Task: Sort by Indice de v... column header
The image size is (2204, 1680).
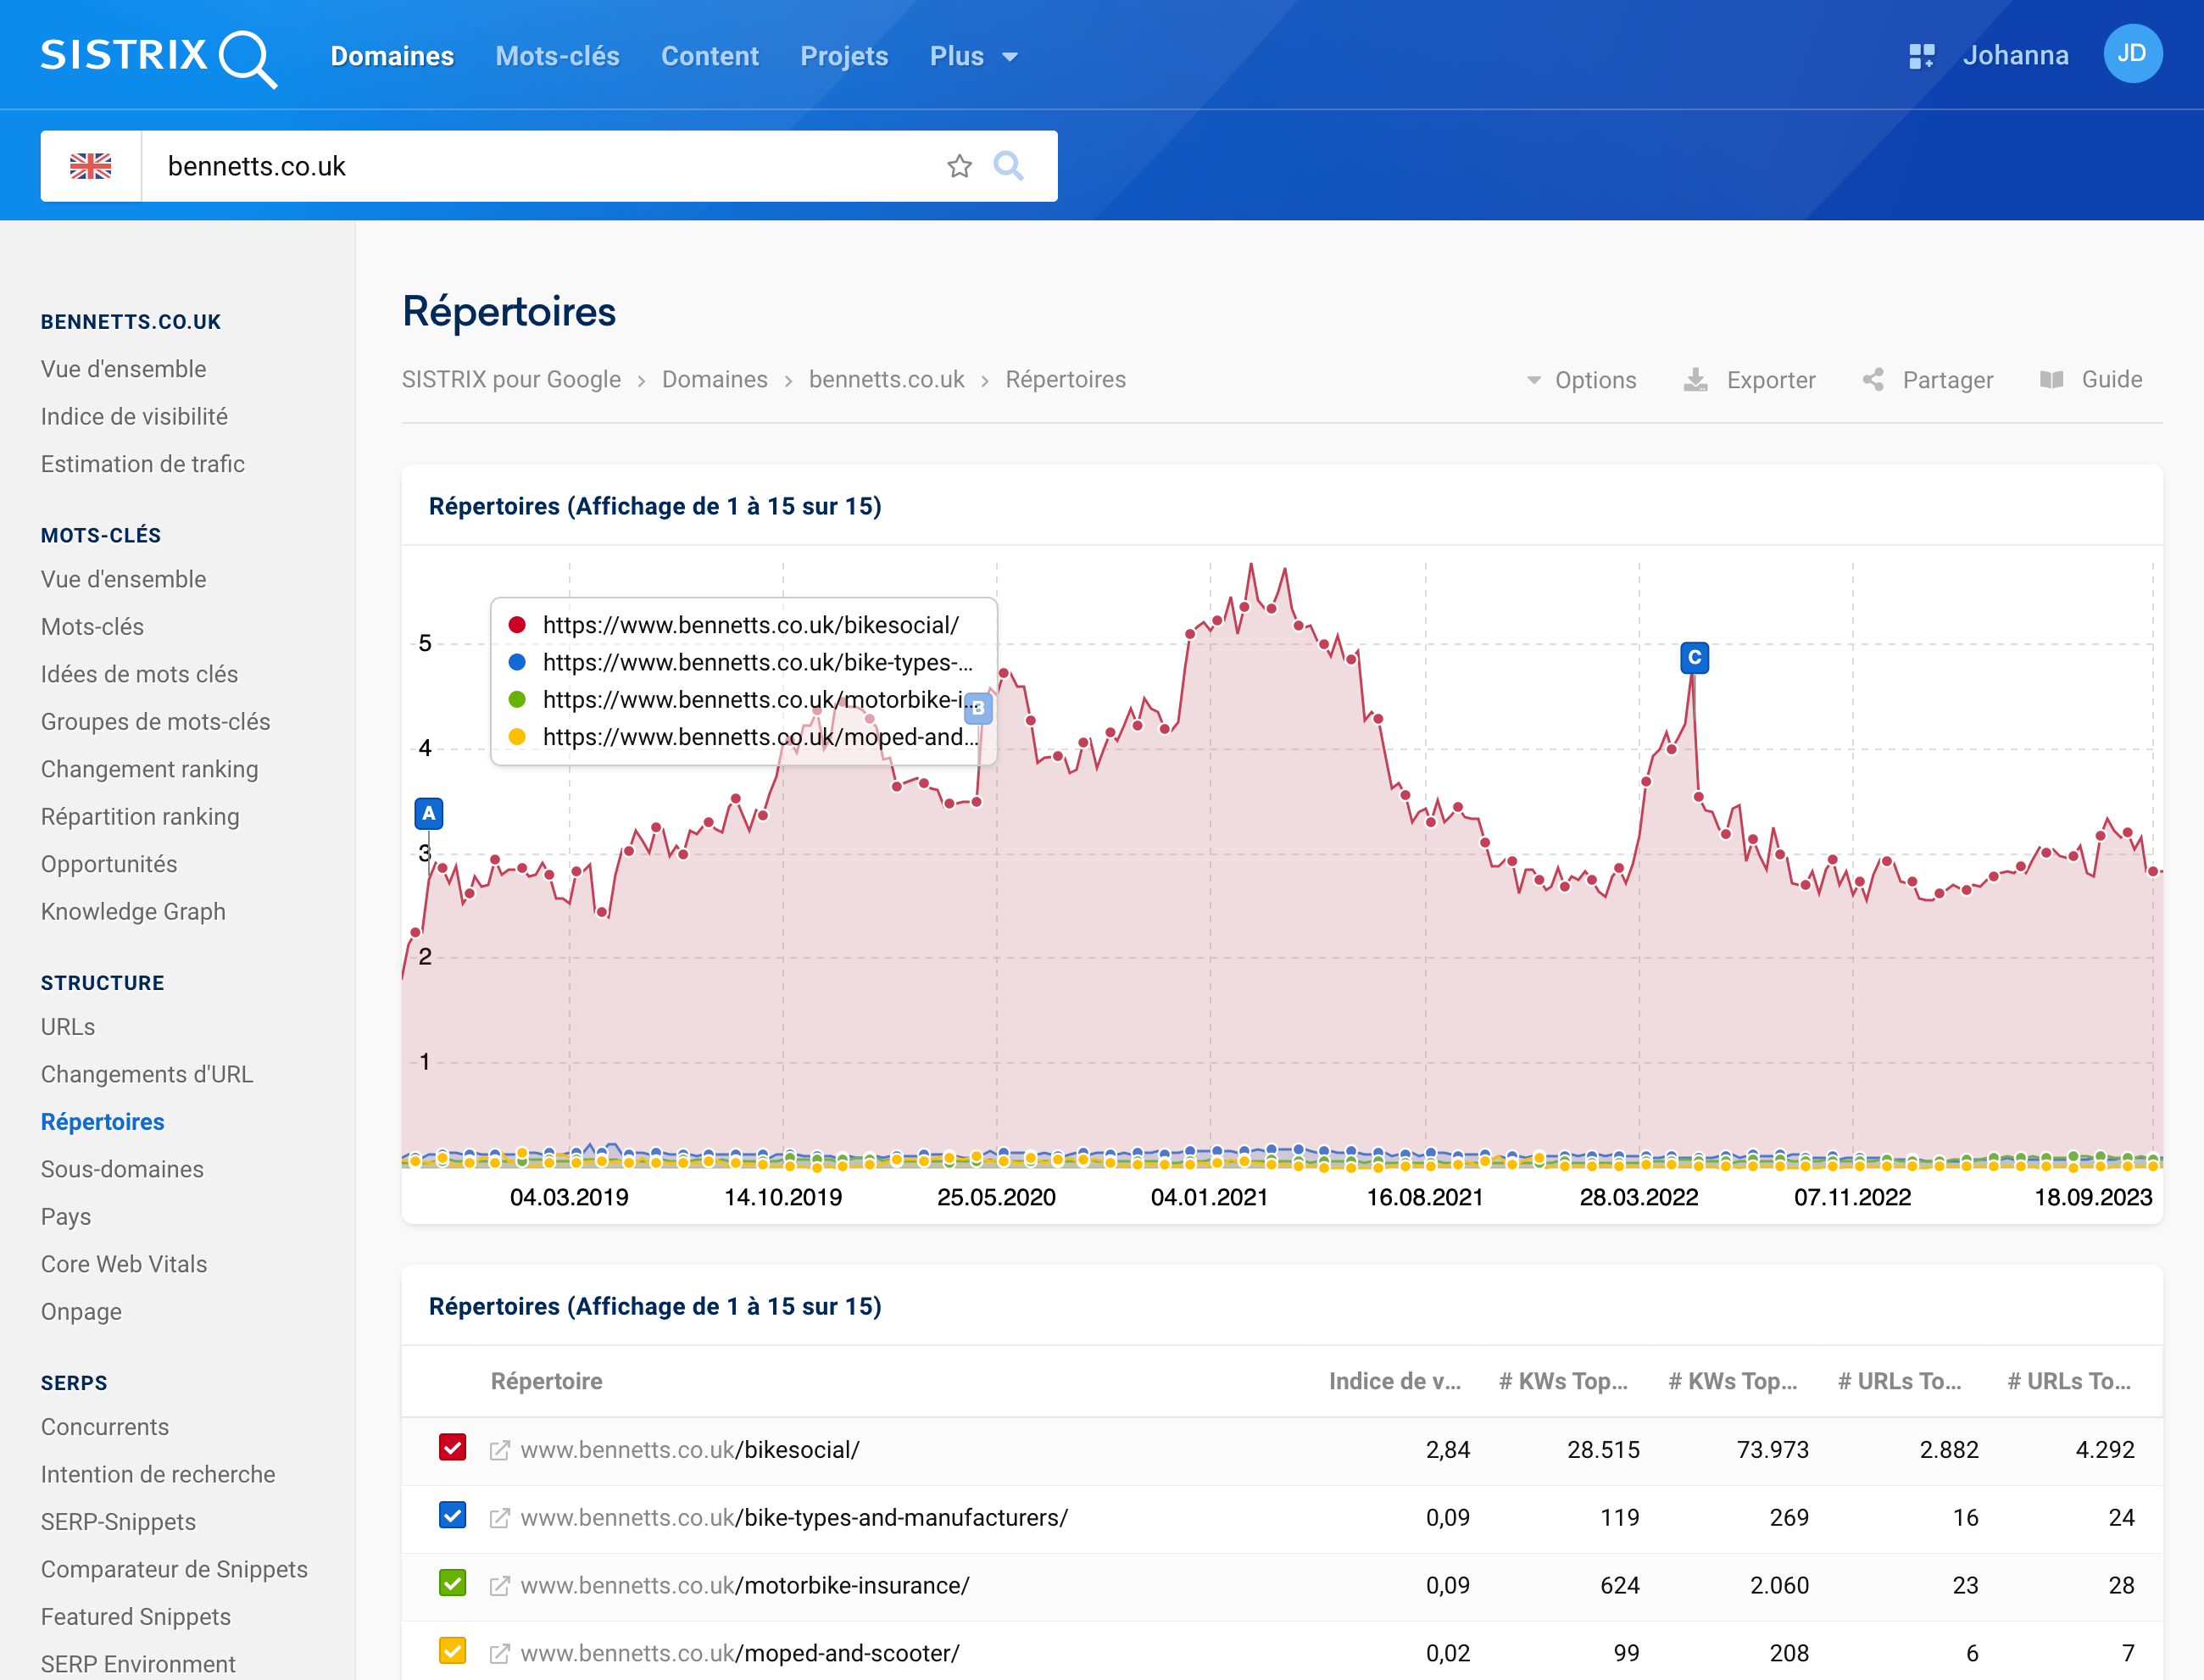Action: 1395,1381
